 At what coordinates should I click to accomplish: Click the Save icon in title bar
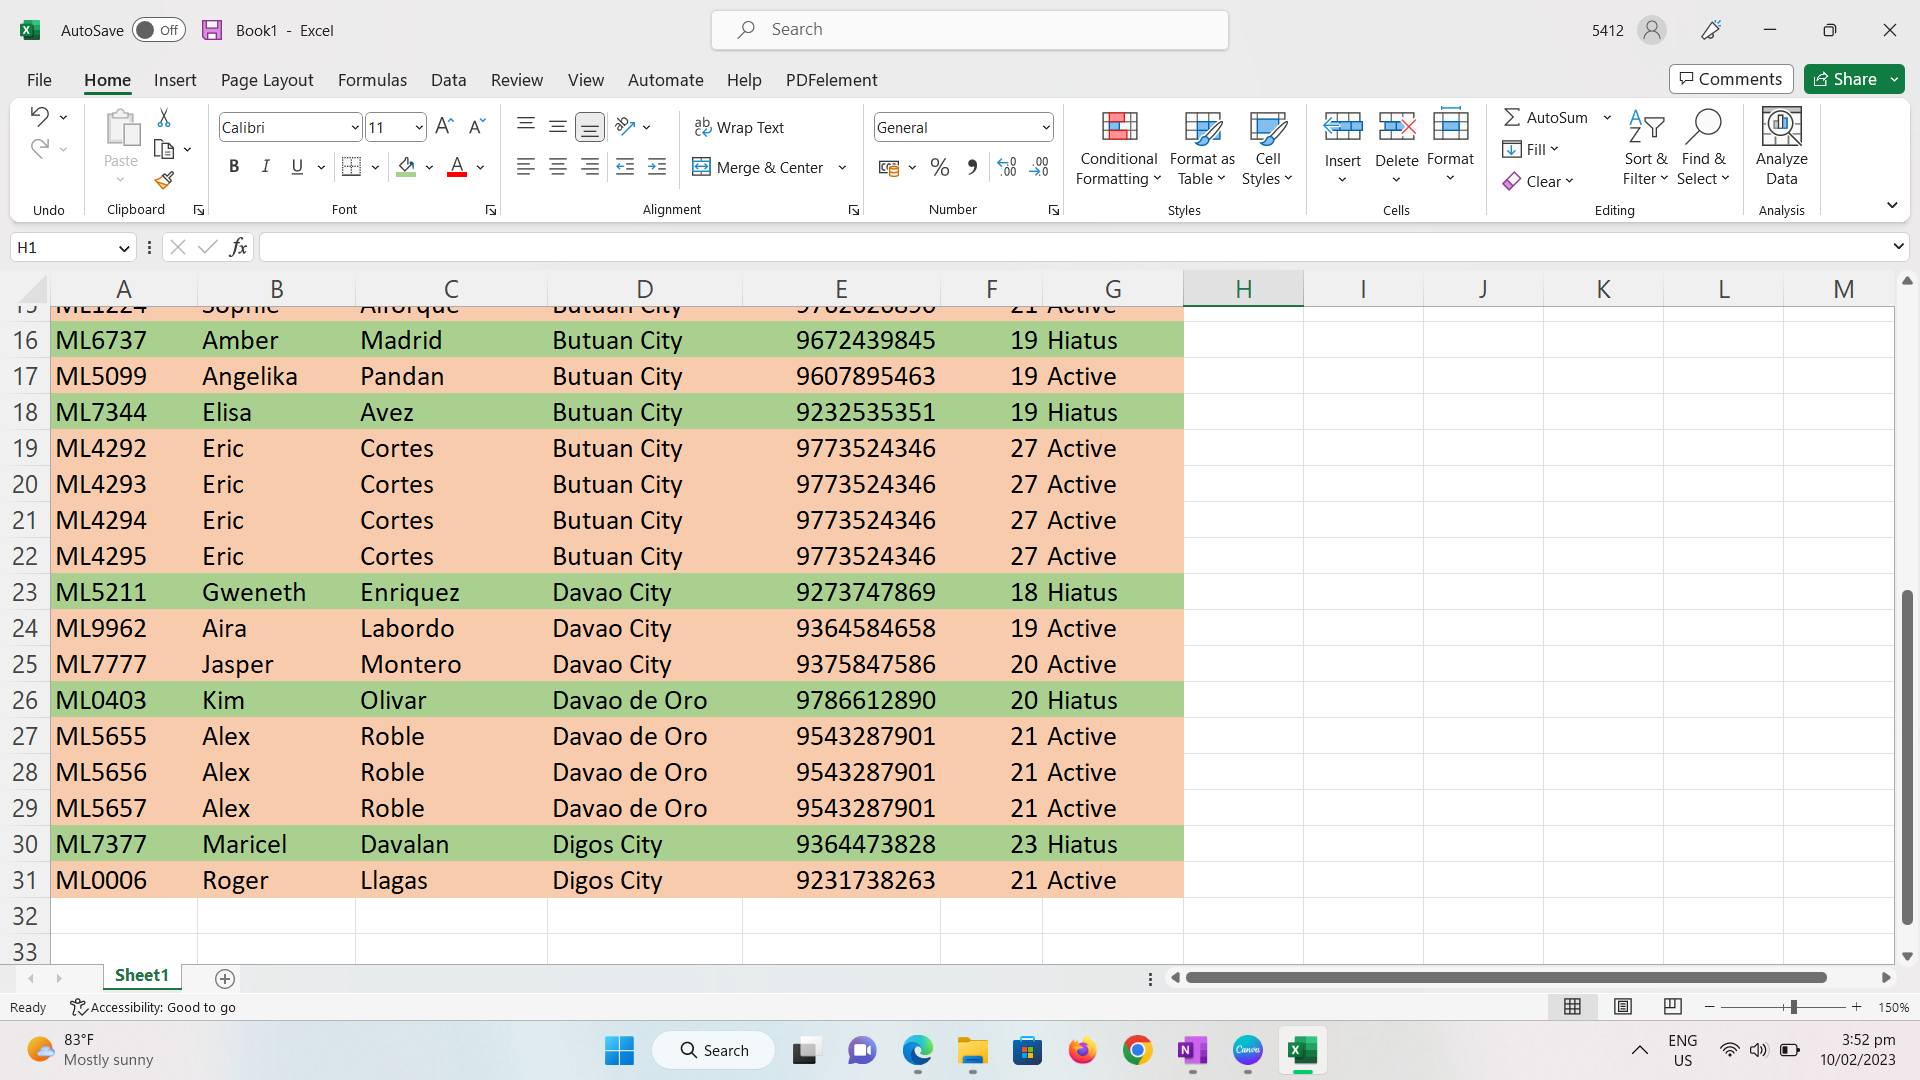(211, 30)
